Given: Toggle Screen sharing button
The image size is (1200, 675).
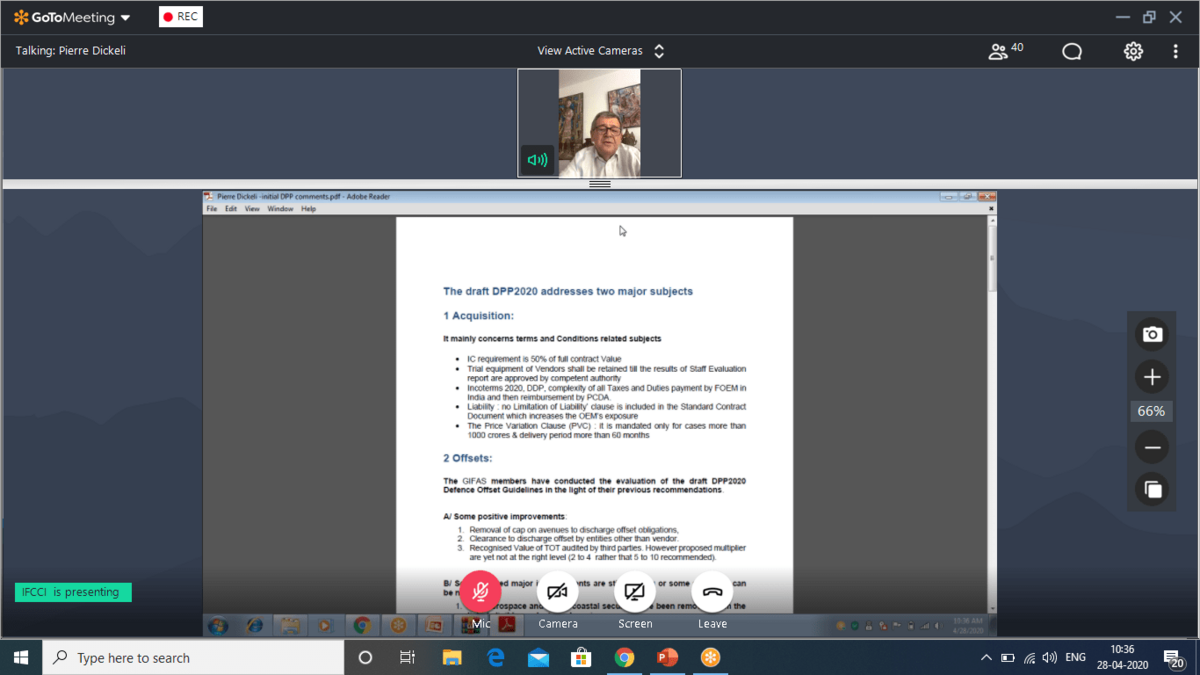Looking at the screenshot, I should pyautogui.click(x=634, y=592).
